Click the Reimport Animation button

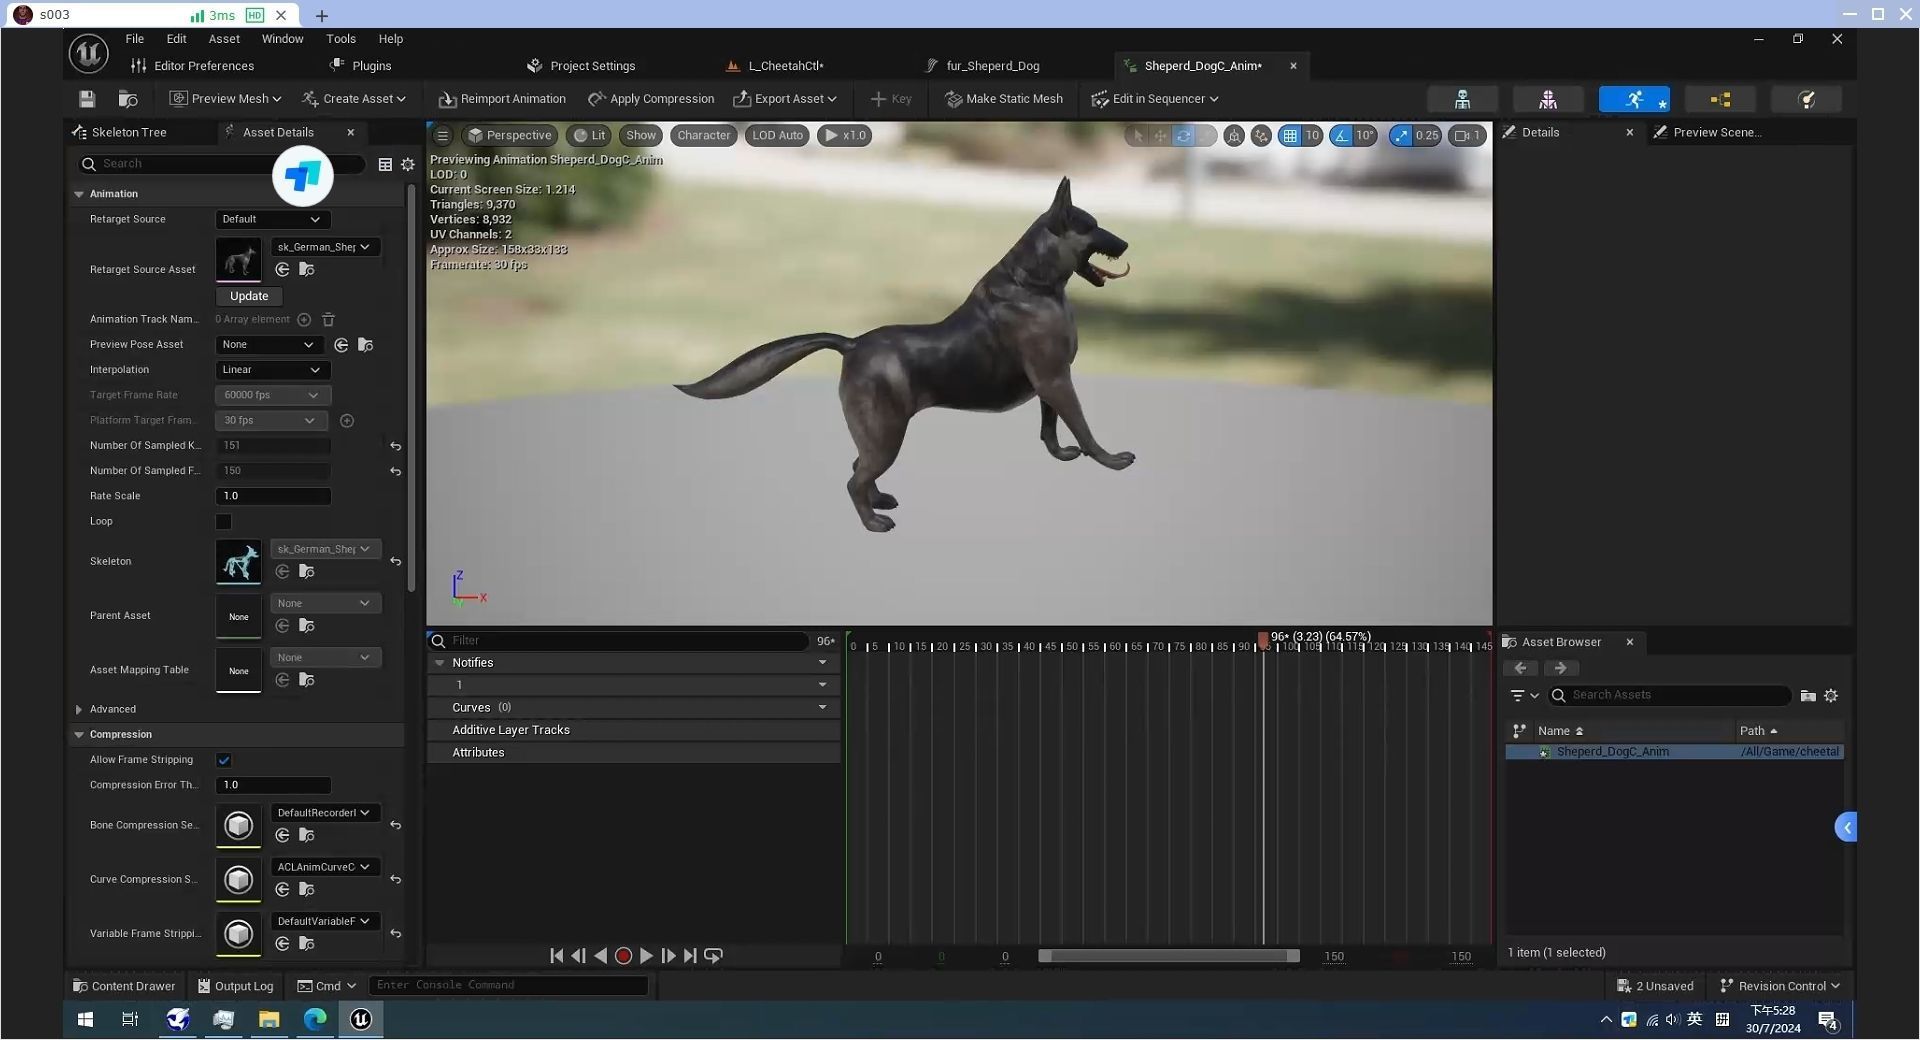click(502, 99)
